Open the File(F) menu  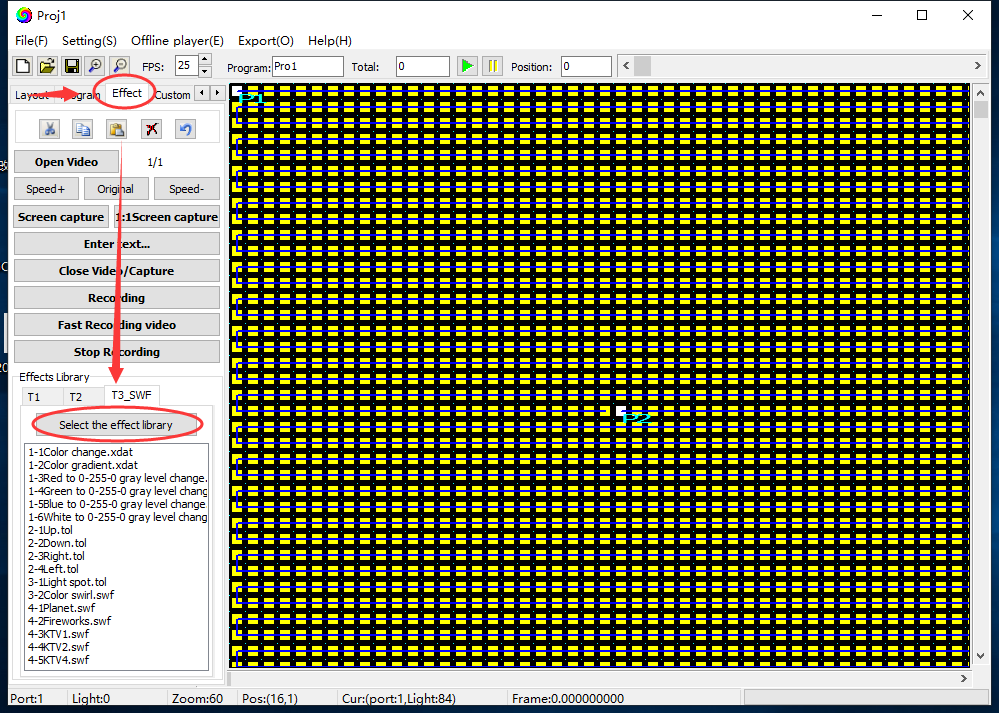coord(31,41)
